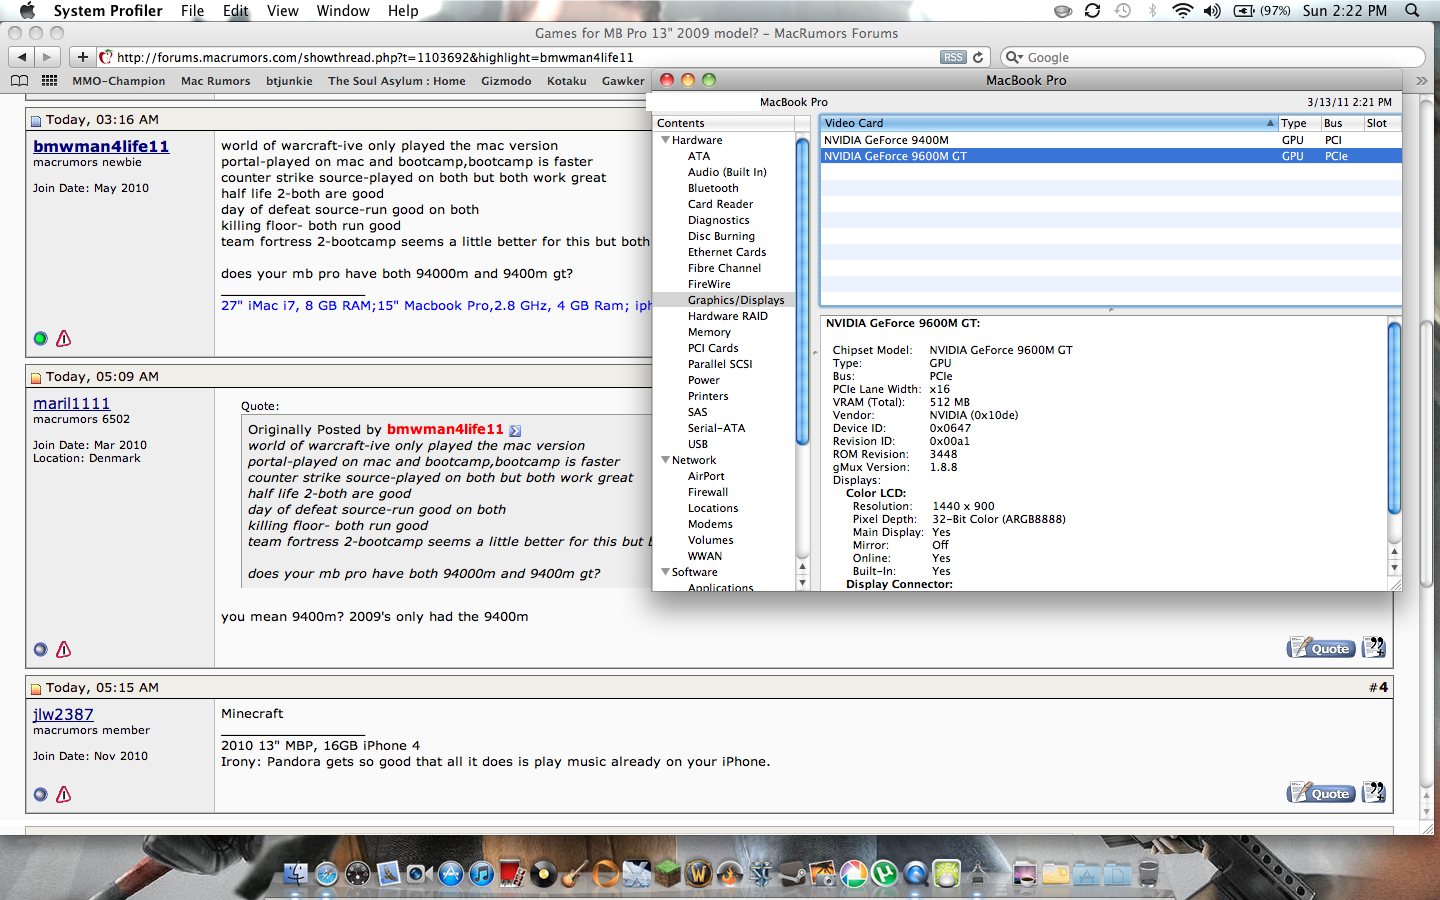Toggle Video Card column sort arrow
Screen dimensions: 1440x900
point(1270,123)
